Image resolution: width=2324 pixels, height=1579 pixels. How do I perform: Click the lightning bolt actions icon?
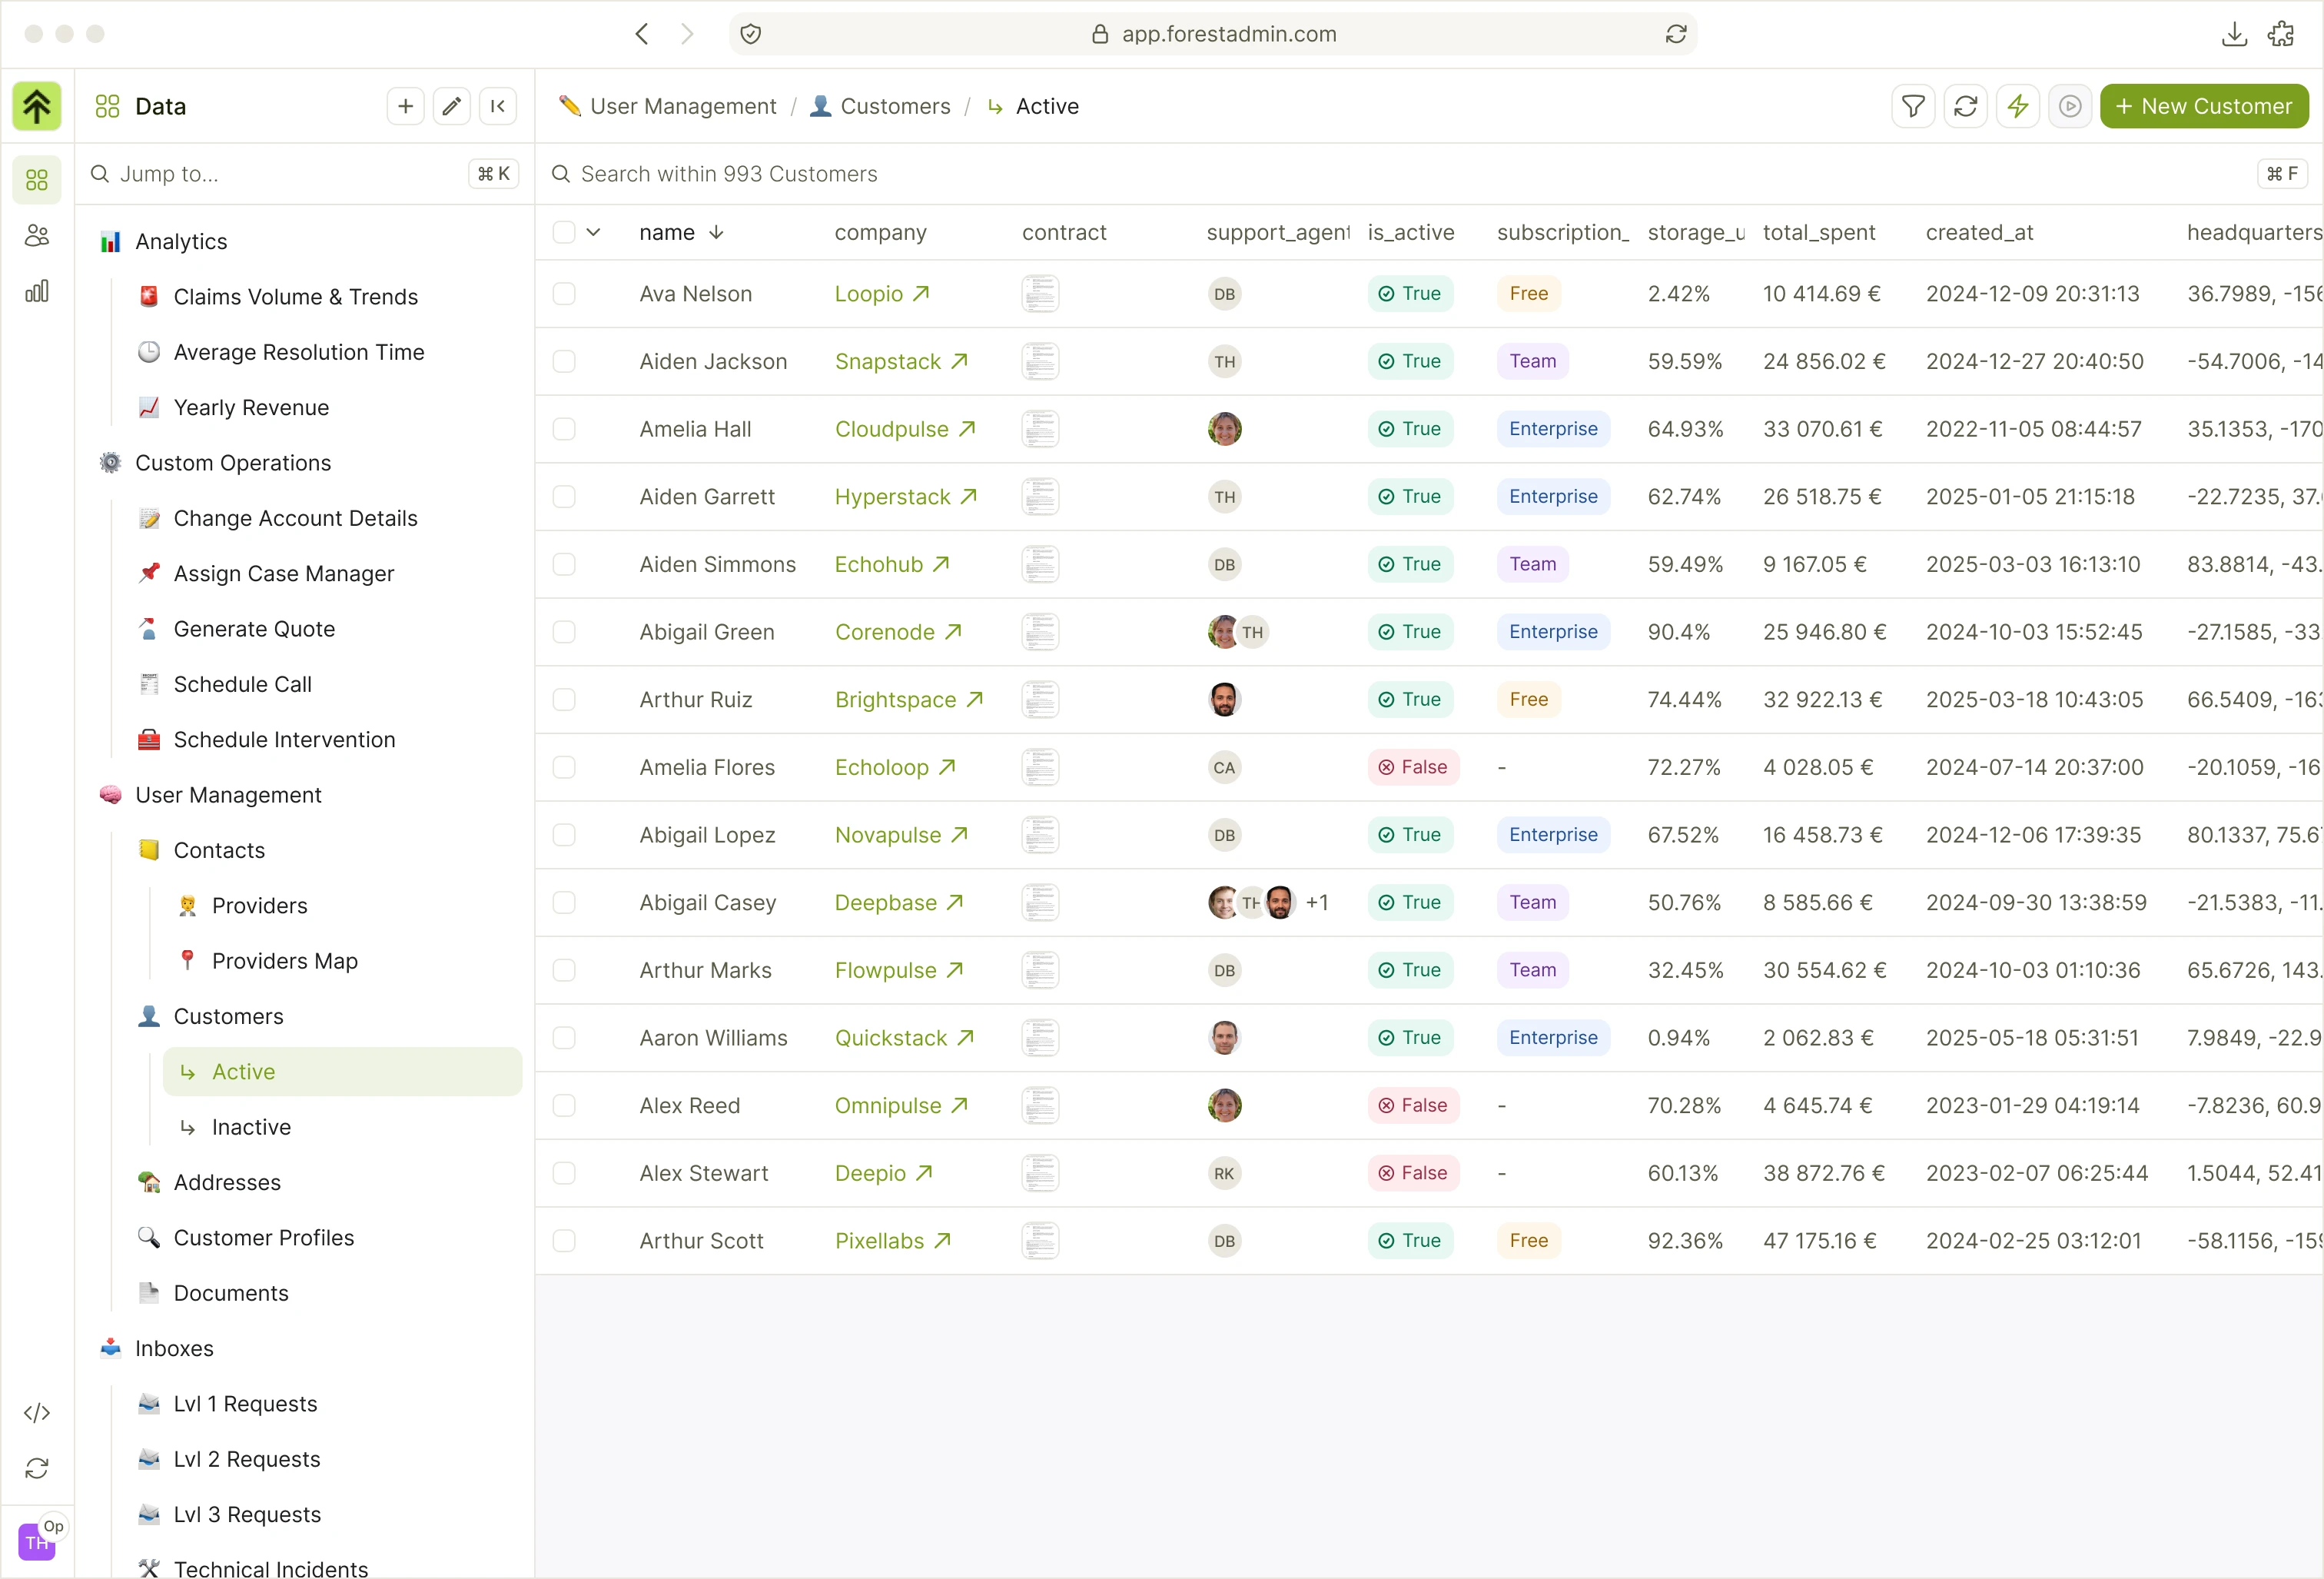[2017, 106]
